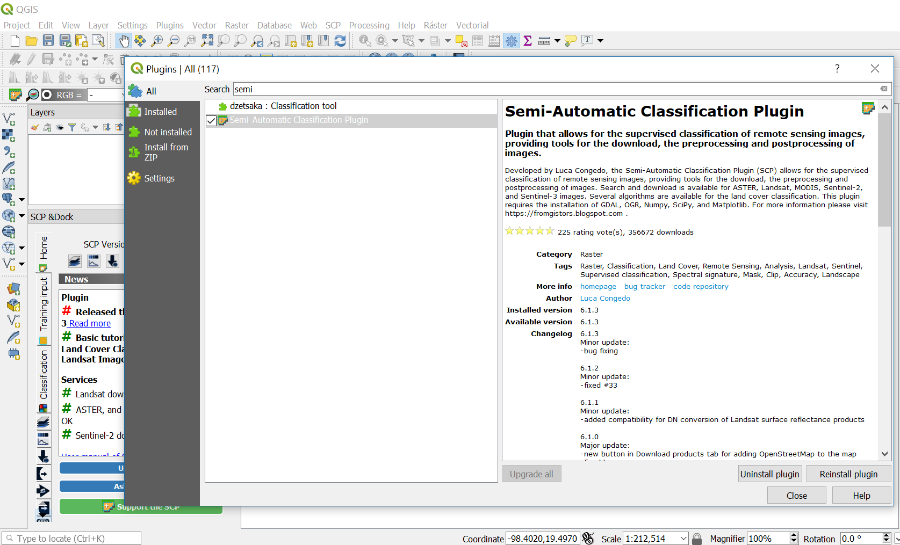Image resolution: width=900 pixels, height=545 pixels.
Task: Click the Add Raster Layer icon
Action: coord(9,135)
